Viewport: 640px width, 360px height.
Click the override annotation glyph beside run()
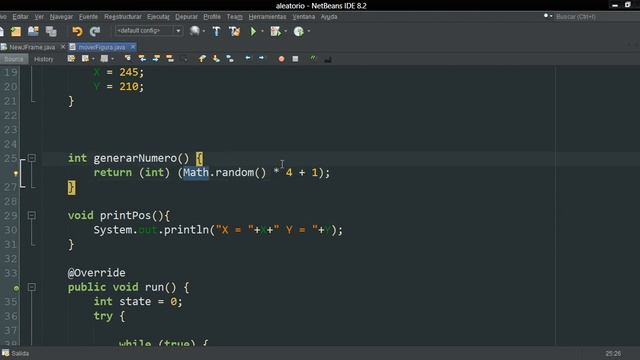(16, 288)
